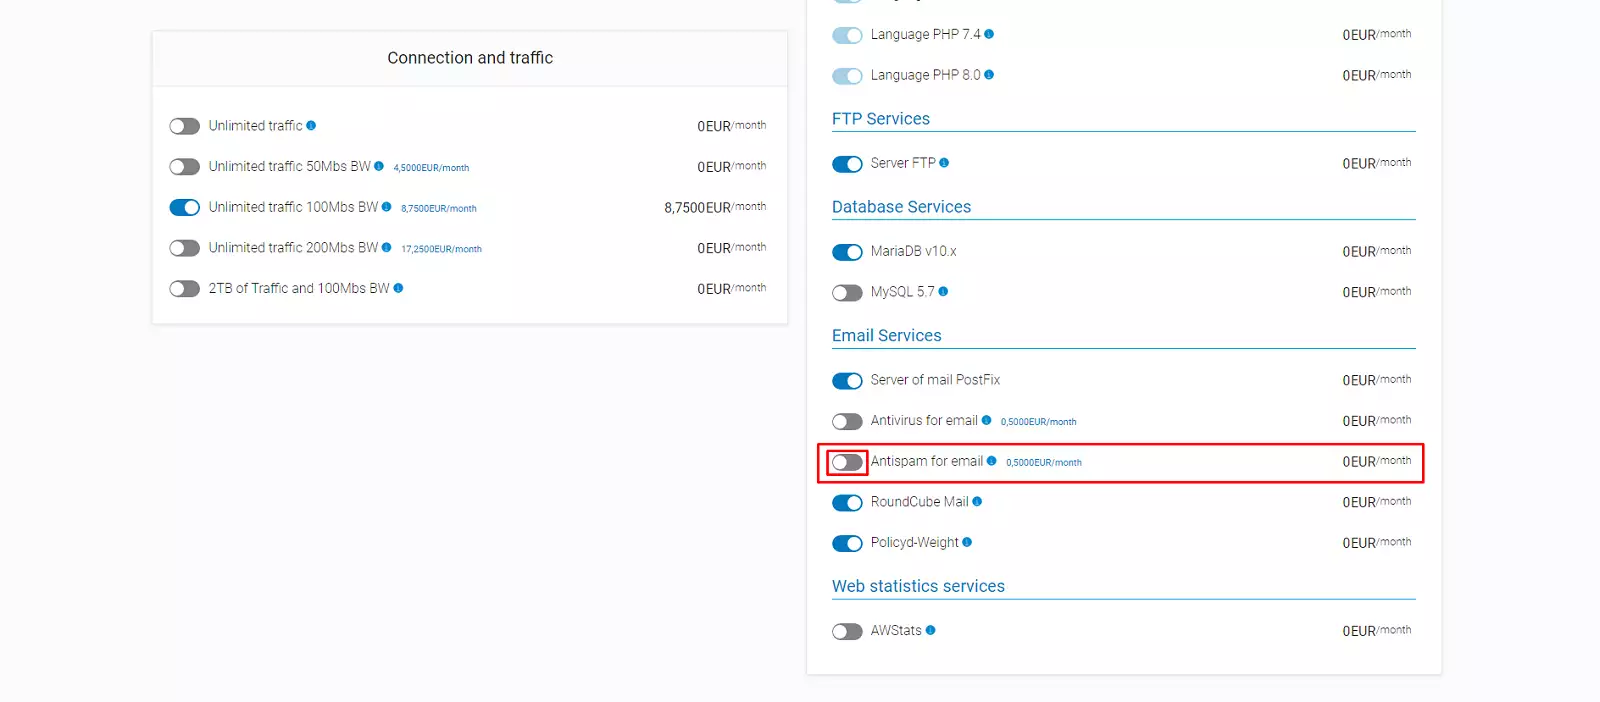Viewport: 1600px width, 702px height.
Task: Click info icon next to Unlimited traffic
Action: pos(311,126)
